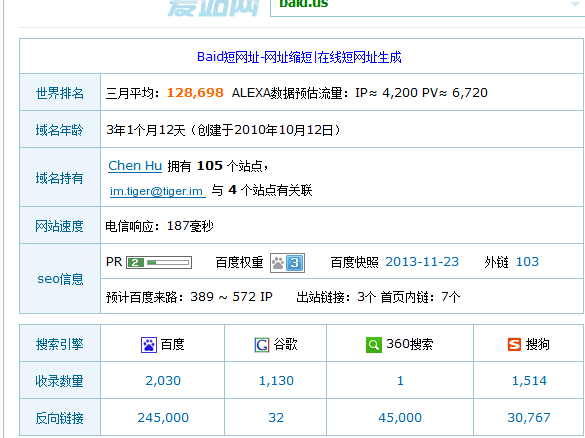Click the Google search engine icon
Screen dimensions: 585x438
pyautogui.click(x=262, y=345)
